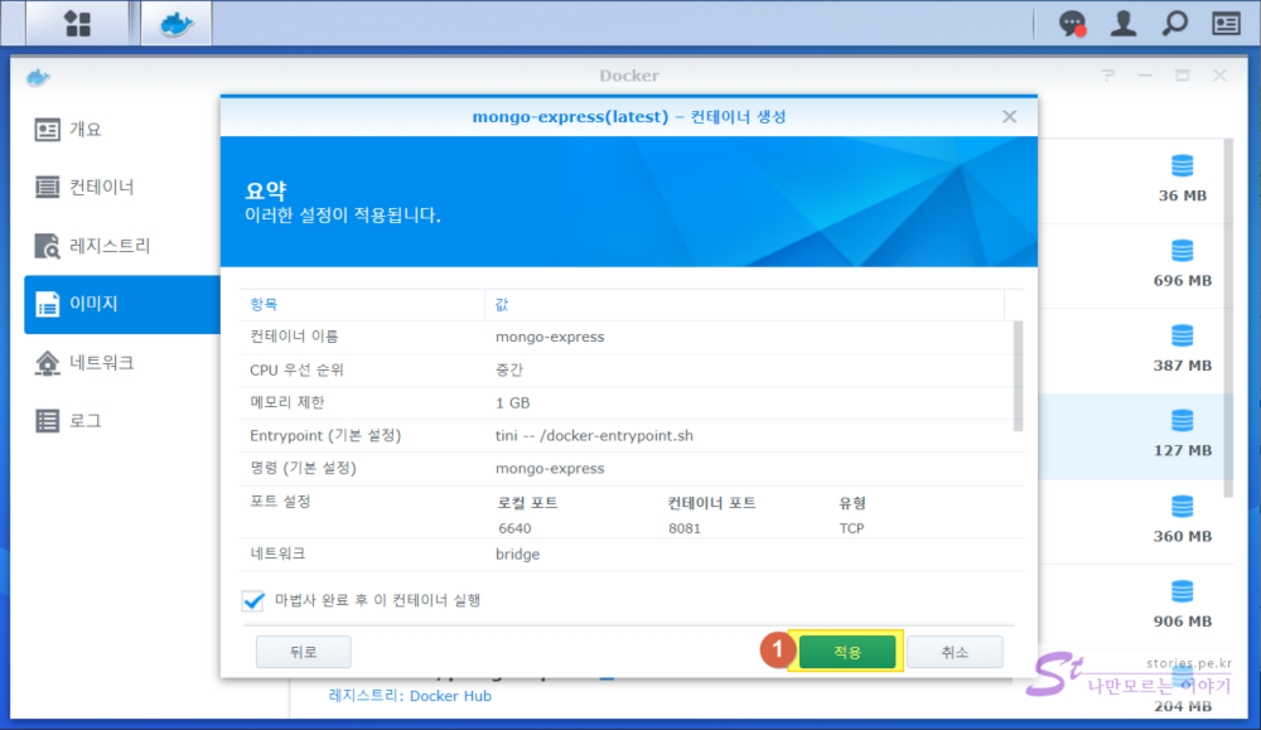This screenshot has width=1261, height=730.
Task: Switch to the 컨테이너 tab
Action: tap(101, 187)
